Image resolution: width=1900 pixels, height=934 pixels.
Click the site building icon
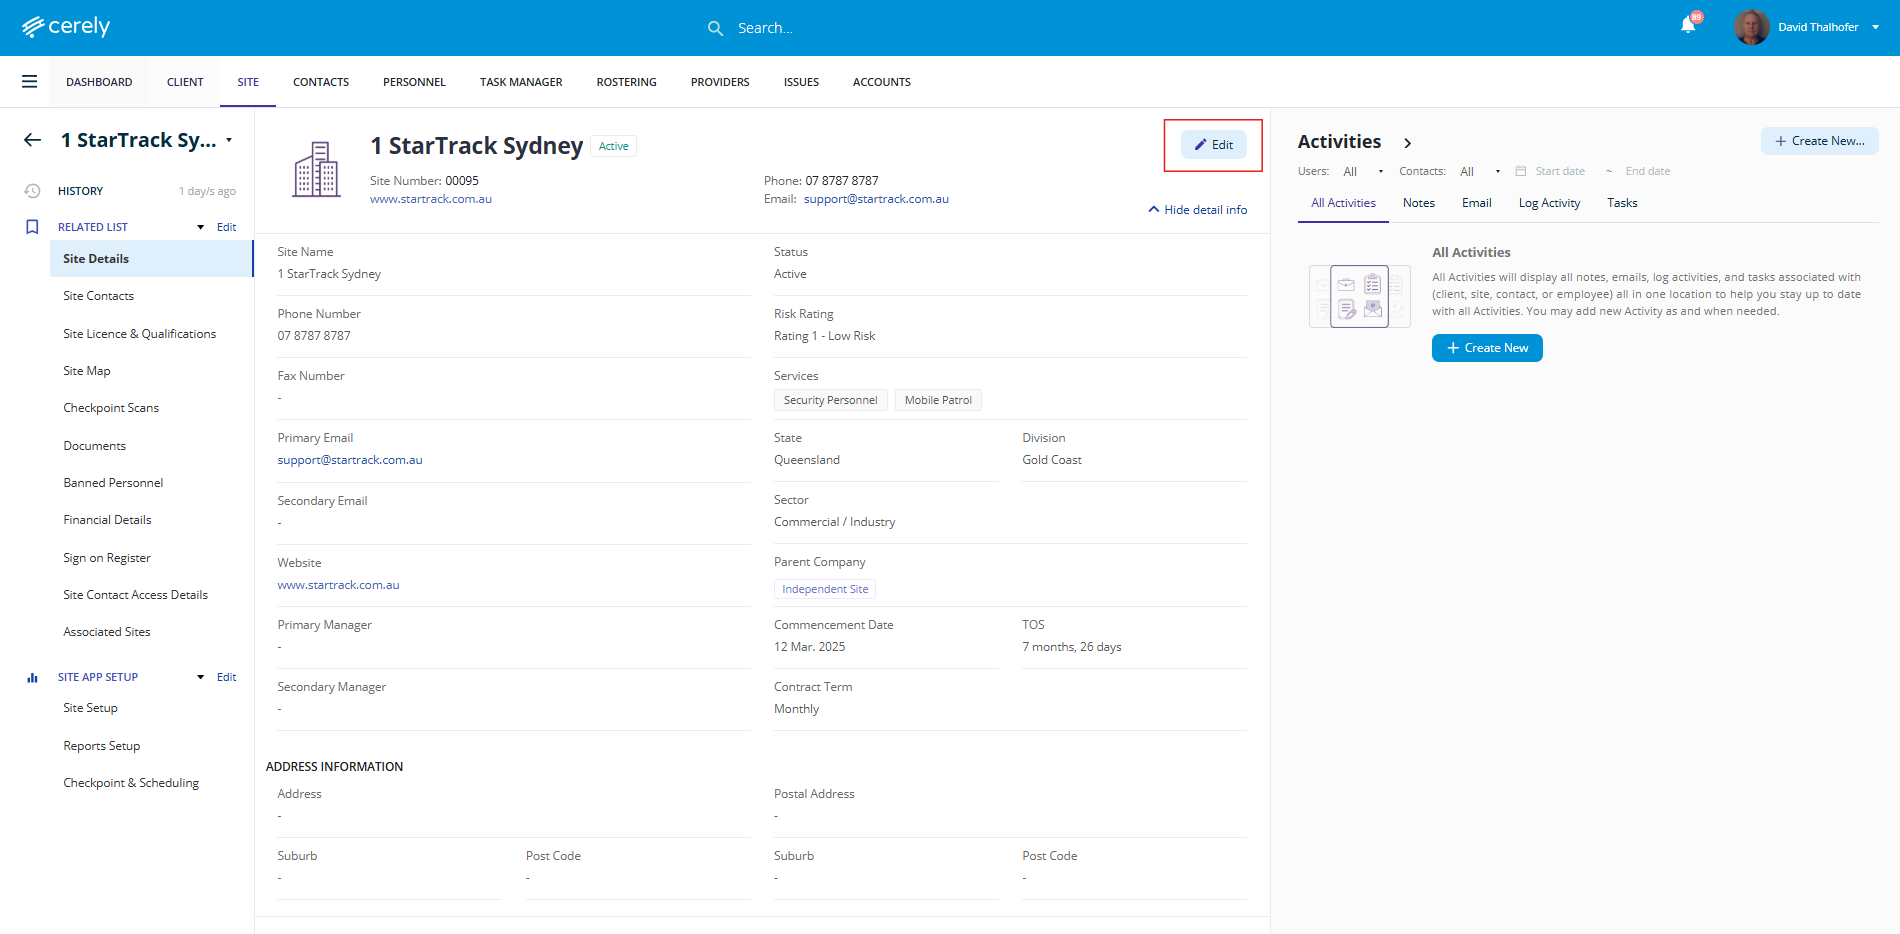(x=316, y=169)
